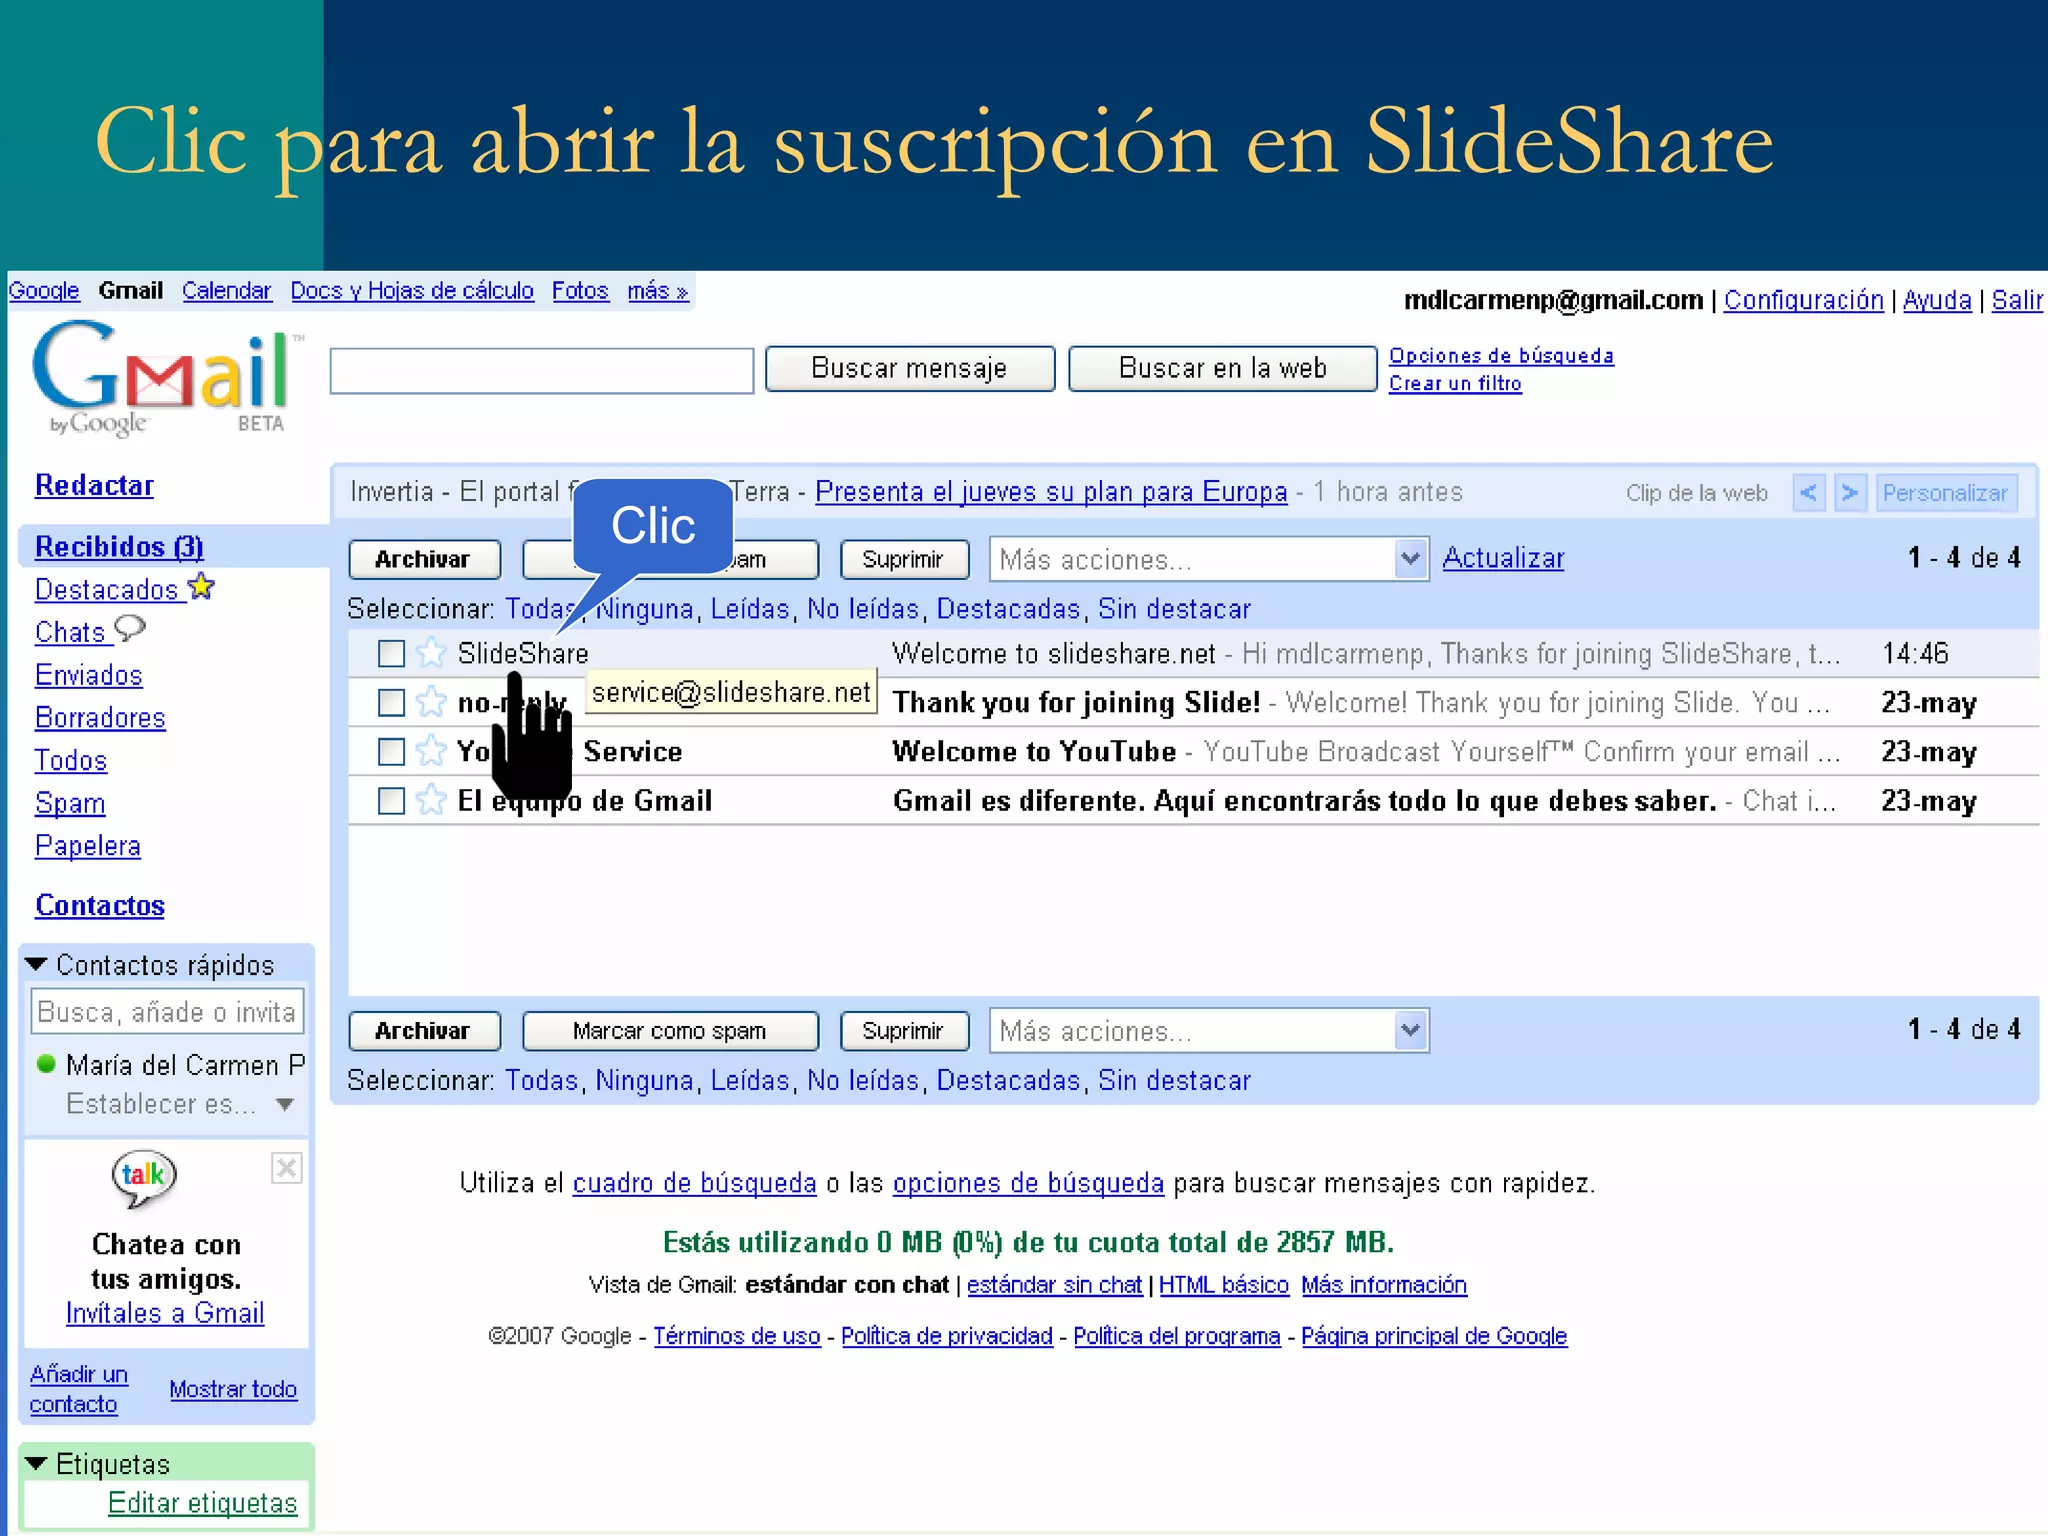The height and width of the screenshot is (1536, 2048).
Task: Open the Calendar link in top bar
Action: (226, 291)
